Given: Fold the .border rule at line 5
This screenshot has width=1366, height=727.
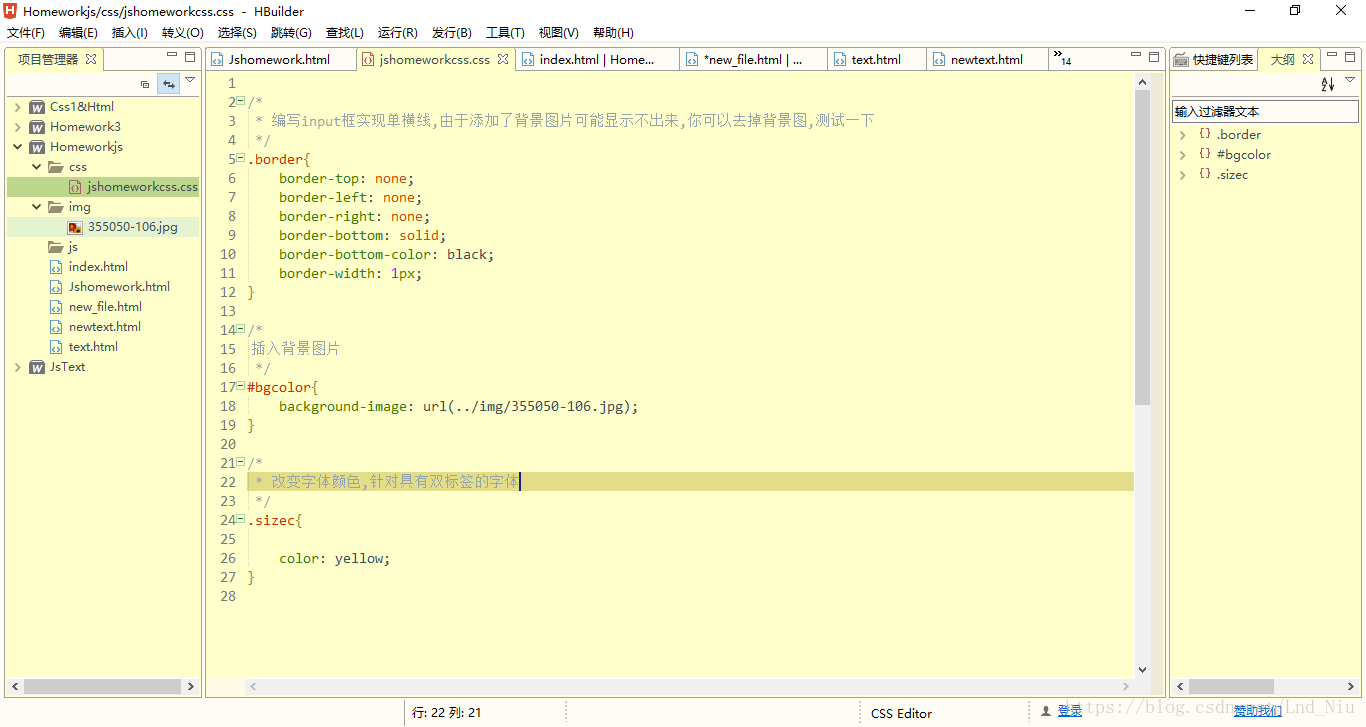Looking at the screenshot, I should (241, 159).
